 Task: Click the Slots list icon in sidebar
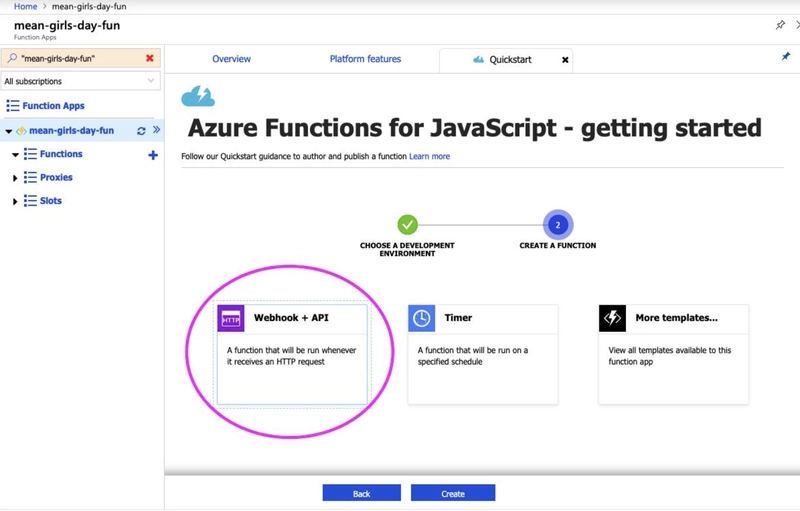pos(30,201)
